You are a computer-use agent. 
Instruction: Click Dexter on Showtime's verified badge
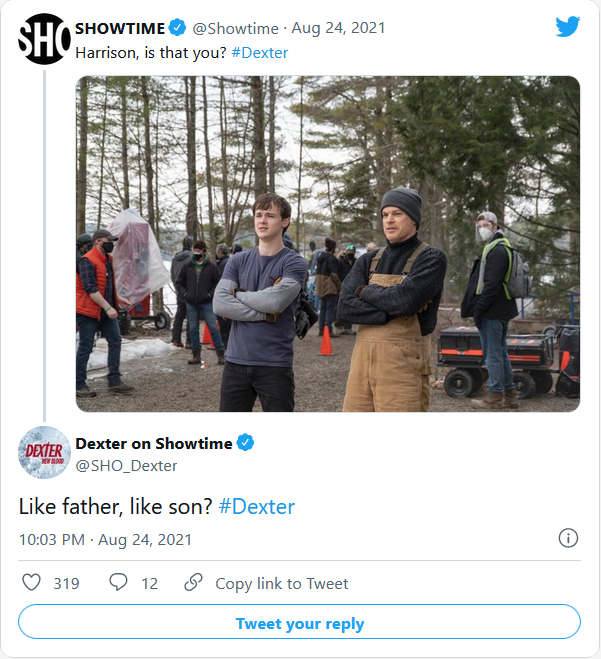pos(245,443)
